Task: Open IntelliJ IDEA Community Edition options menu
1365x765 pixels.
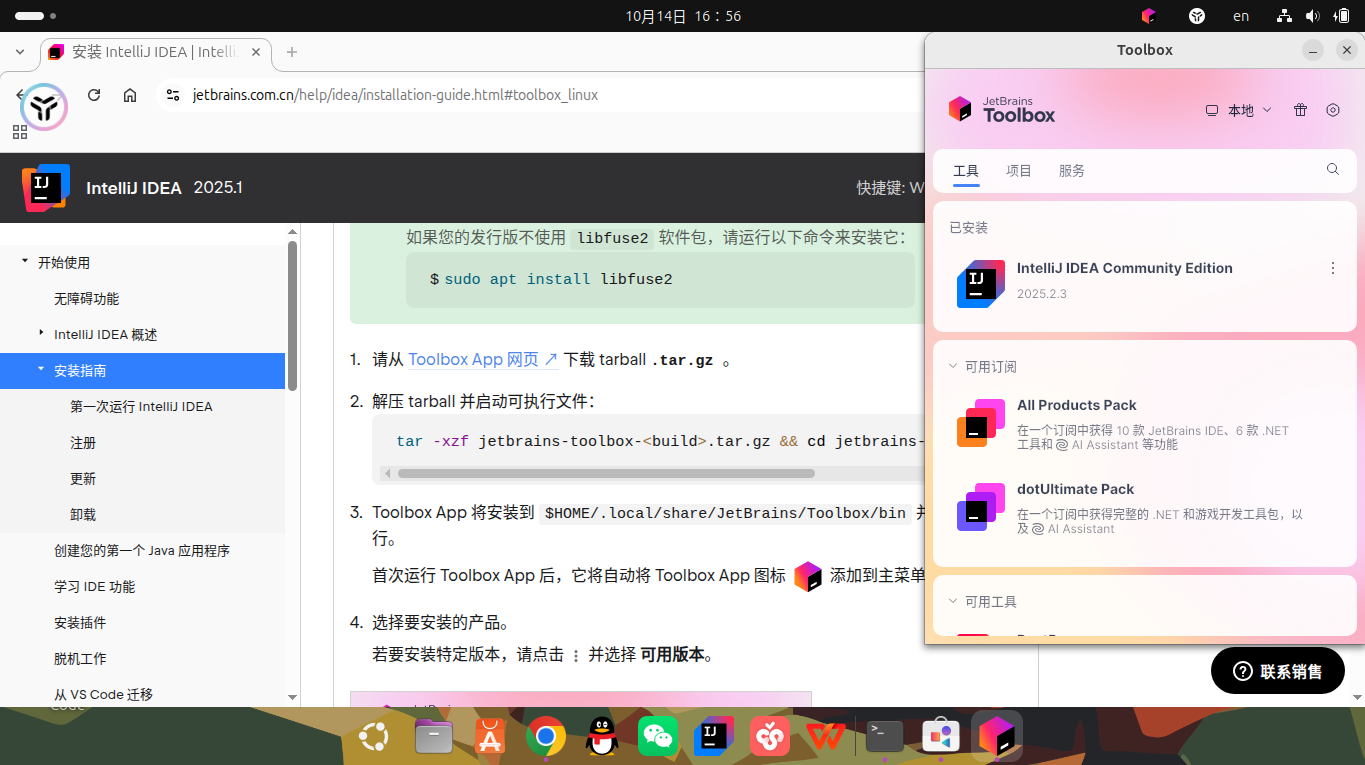Action: tap(1333, 268)
